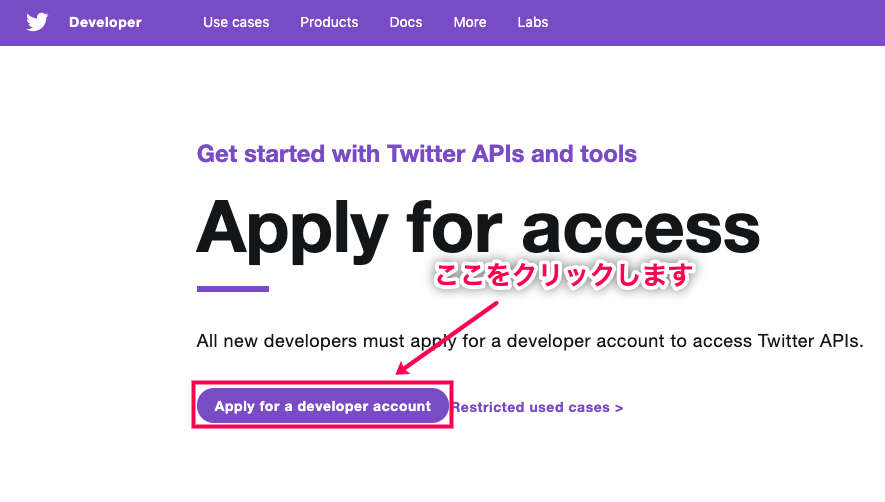This screenshot has height=502, width=885.
Task: Open the Use cases menu
Action: click(x=236, y=22)
